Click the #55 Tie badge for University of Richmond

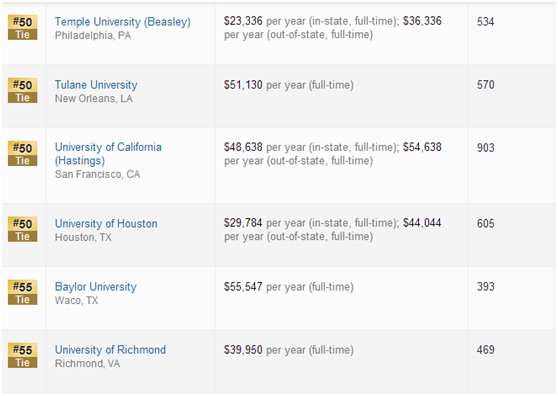coord(22,355)
